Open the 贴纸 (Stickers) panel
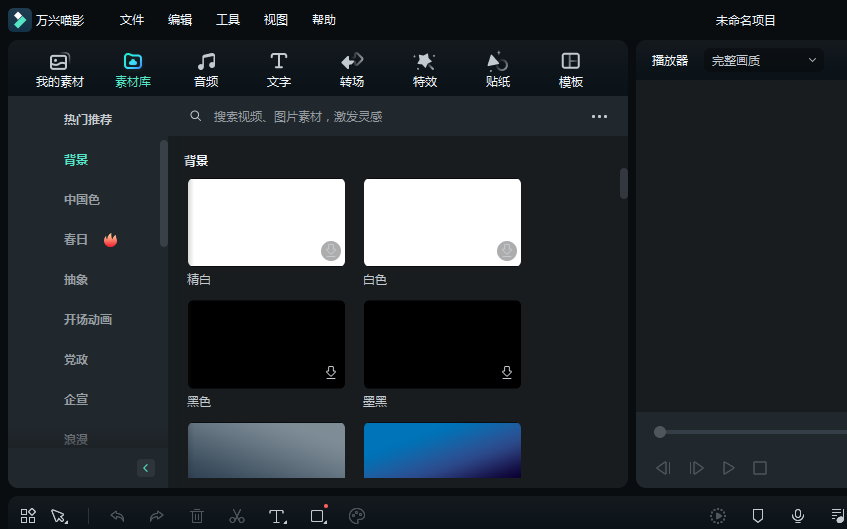847x529 pixels. pos(498,70)
